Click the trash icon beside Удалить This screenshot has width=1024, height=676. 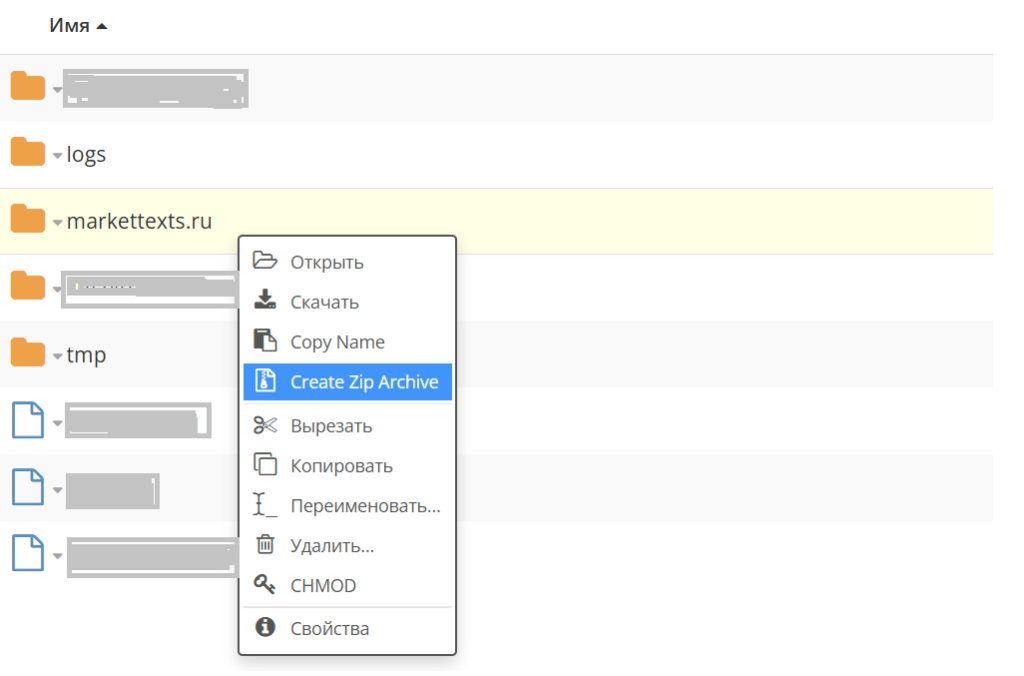tap(265, 545)
